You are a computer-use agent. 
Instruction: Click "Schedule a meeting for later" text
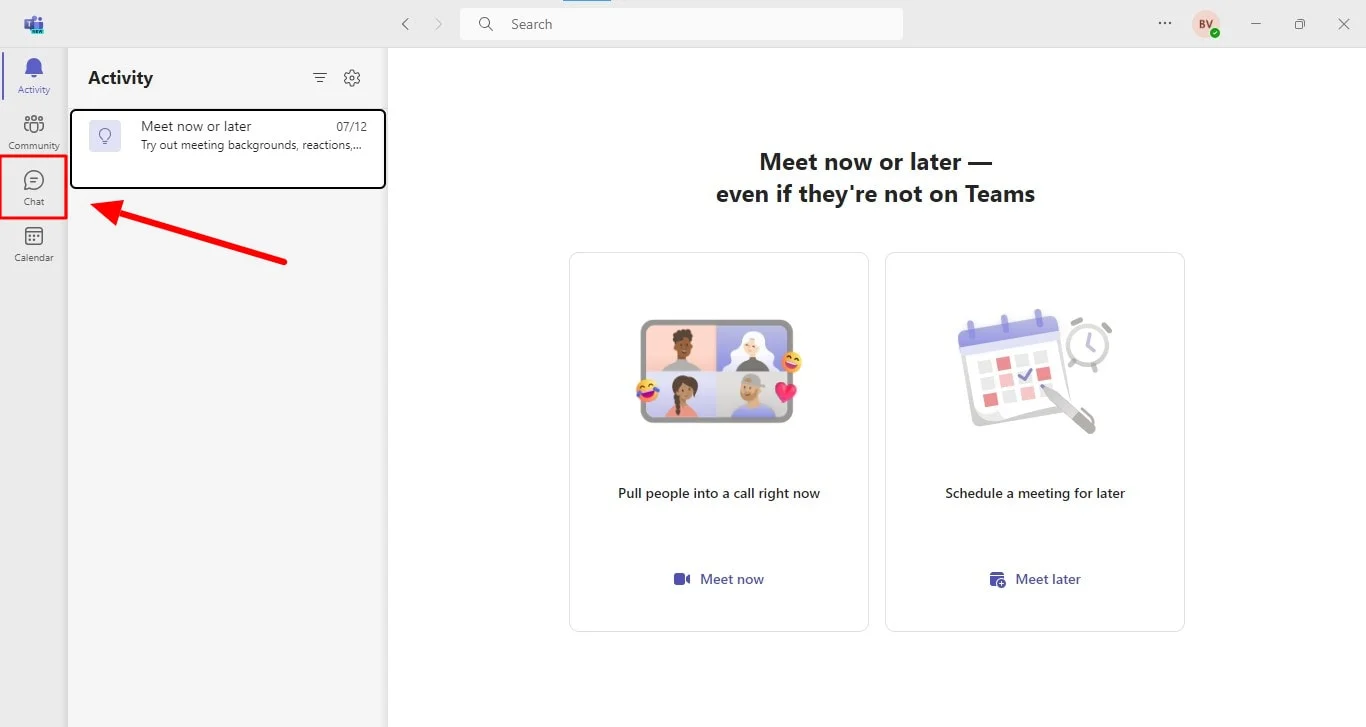point(1035,493)
